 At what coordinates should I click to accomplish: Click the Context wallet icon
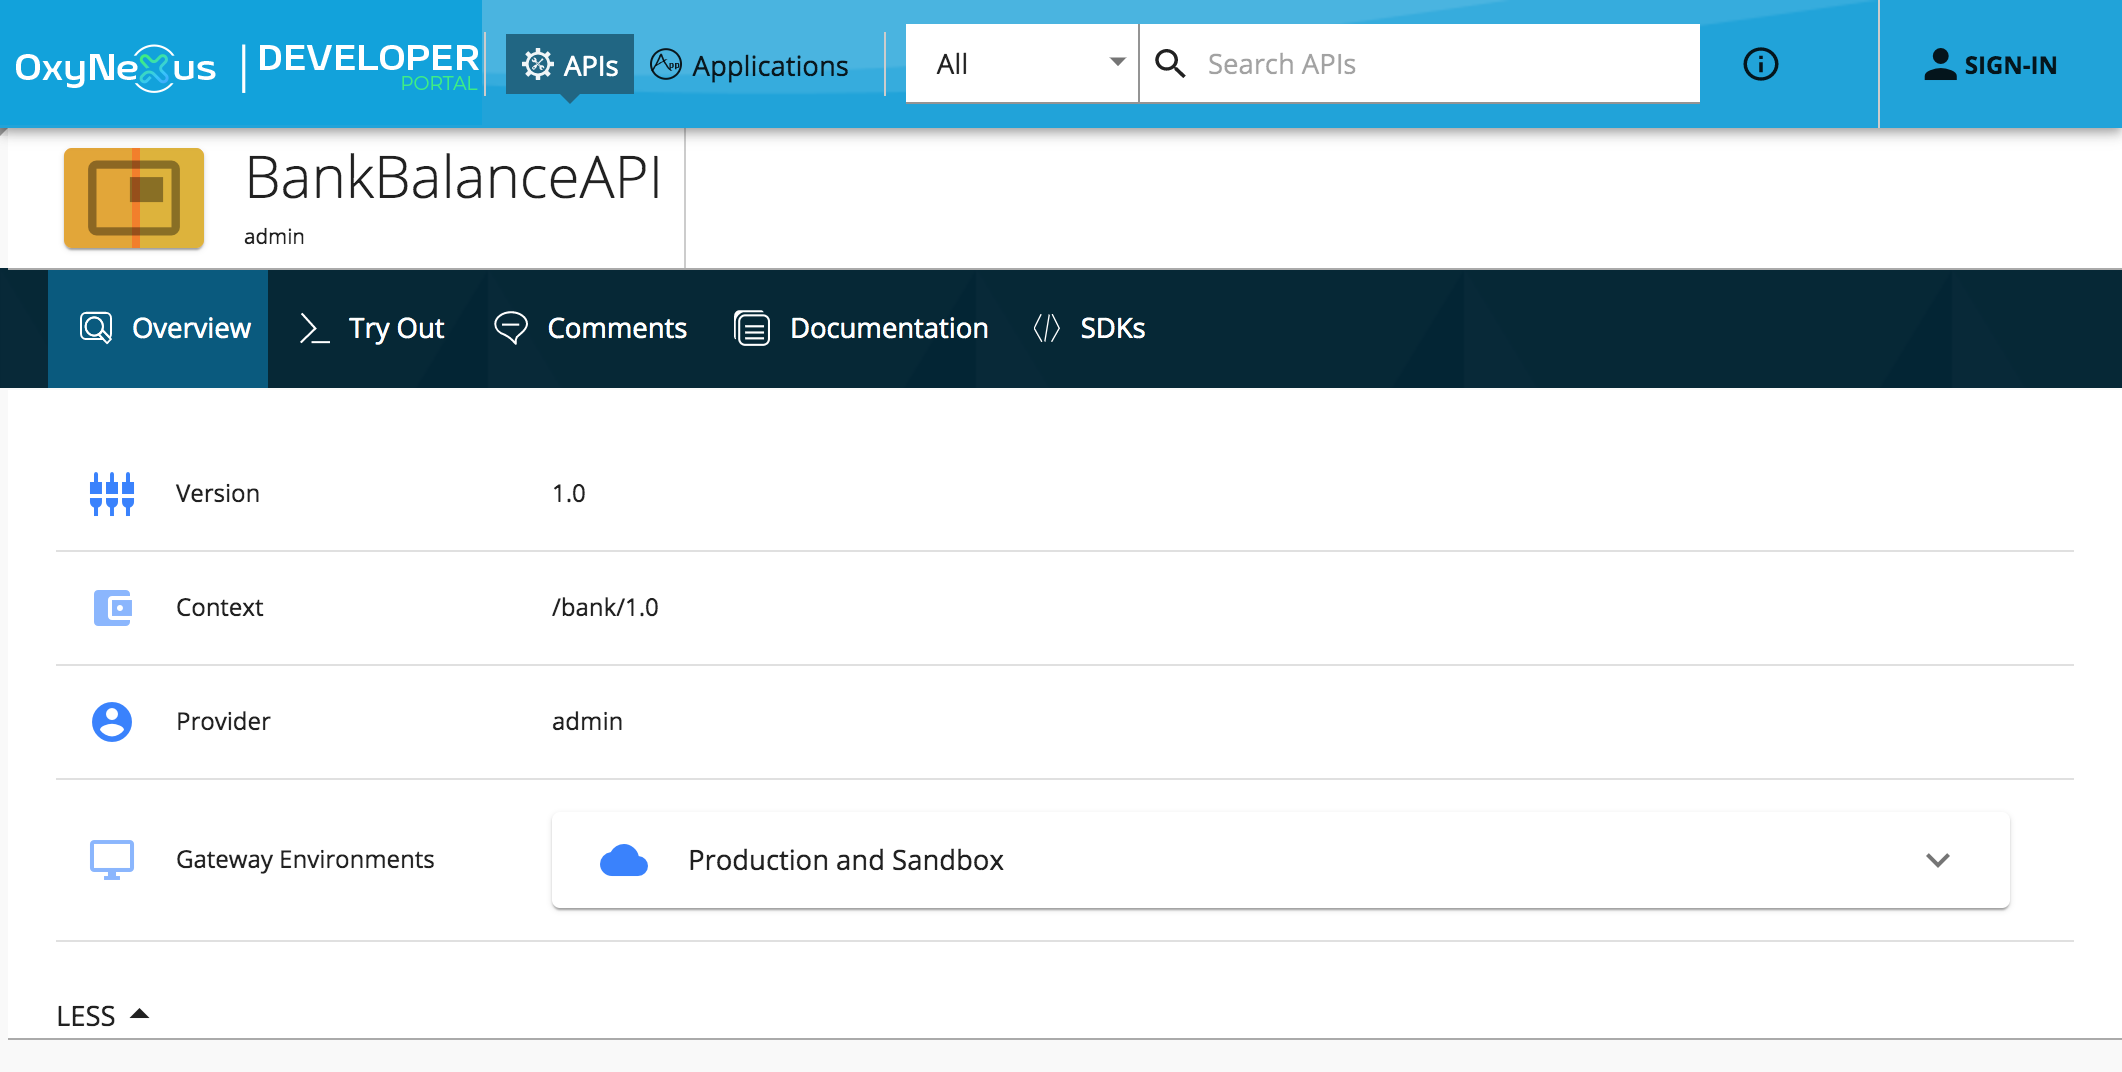click(x=113, y=608)
